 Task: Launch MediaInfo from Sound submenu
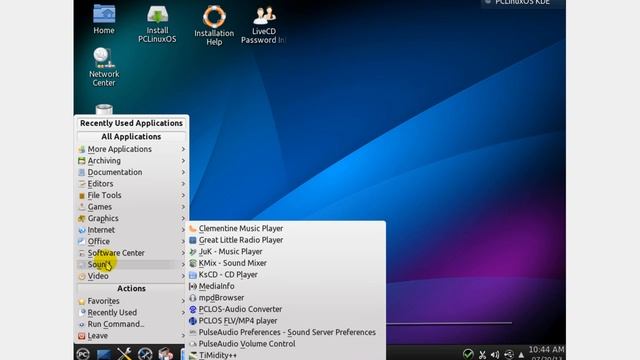[286, 286]
